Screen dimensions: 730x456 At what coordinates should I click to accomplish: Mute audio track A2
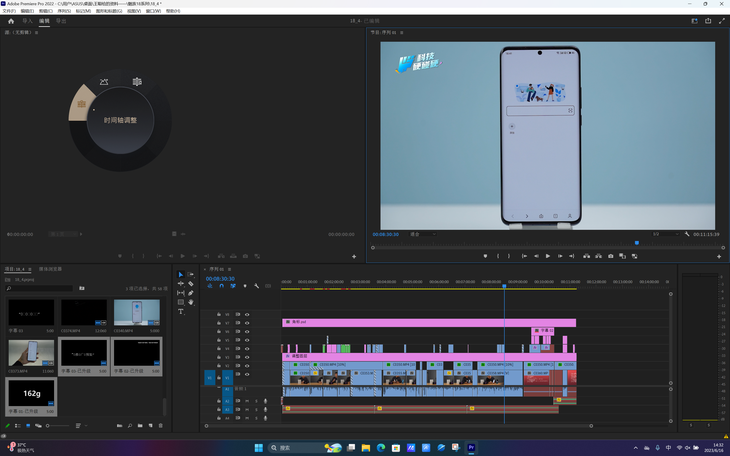click(x=247, y=401)
